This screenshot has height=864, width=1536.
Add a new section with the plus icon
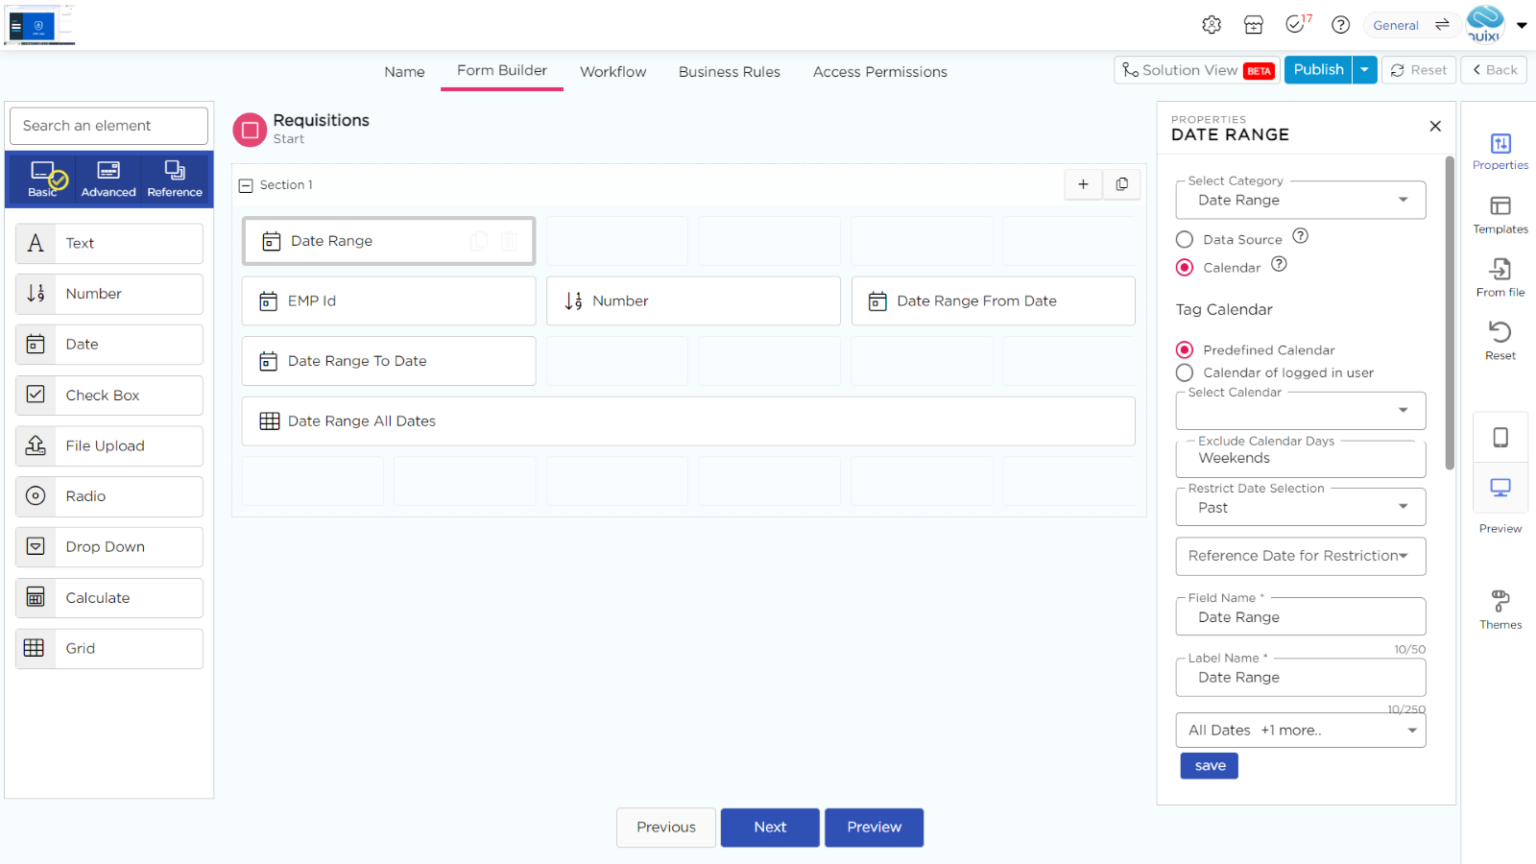pyautogui.click(x=1083, y=185)
